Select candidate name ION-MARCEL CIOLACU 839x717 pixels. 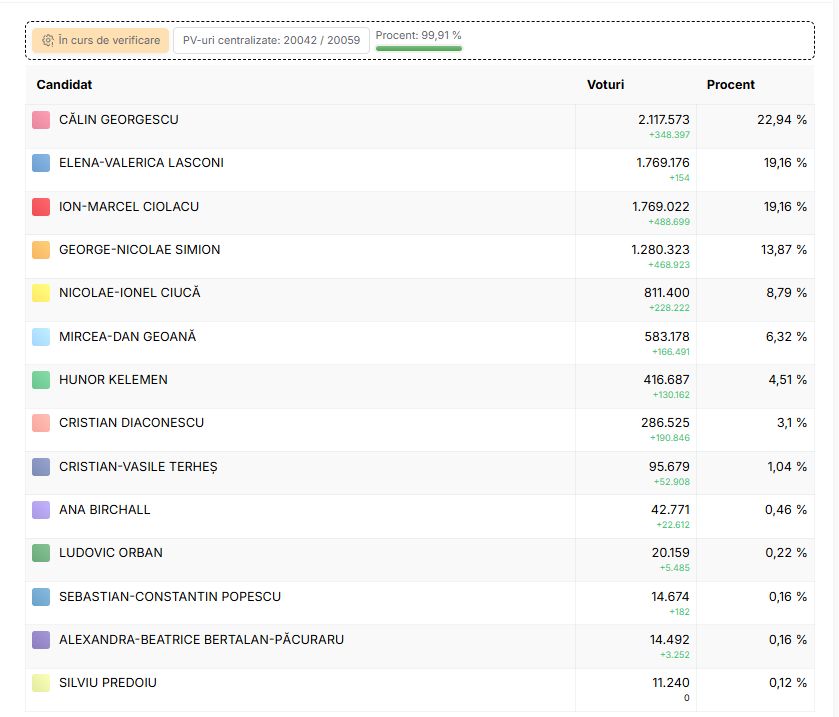129,207
